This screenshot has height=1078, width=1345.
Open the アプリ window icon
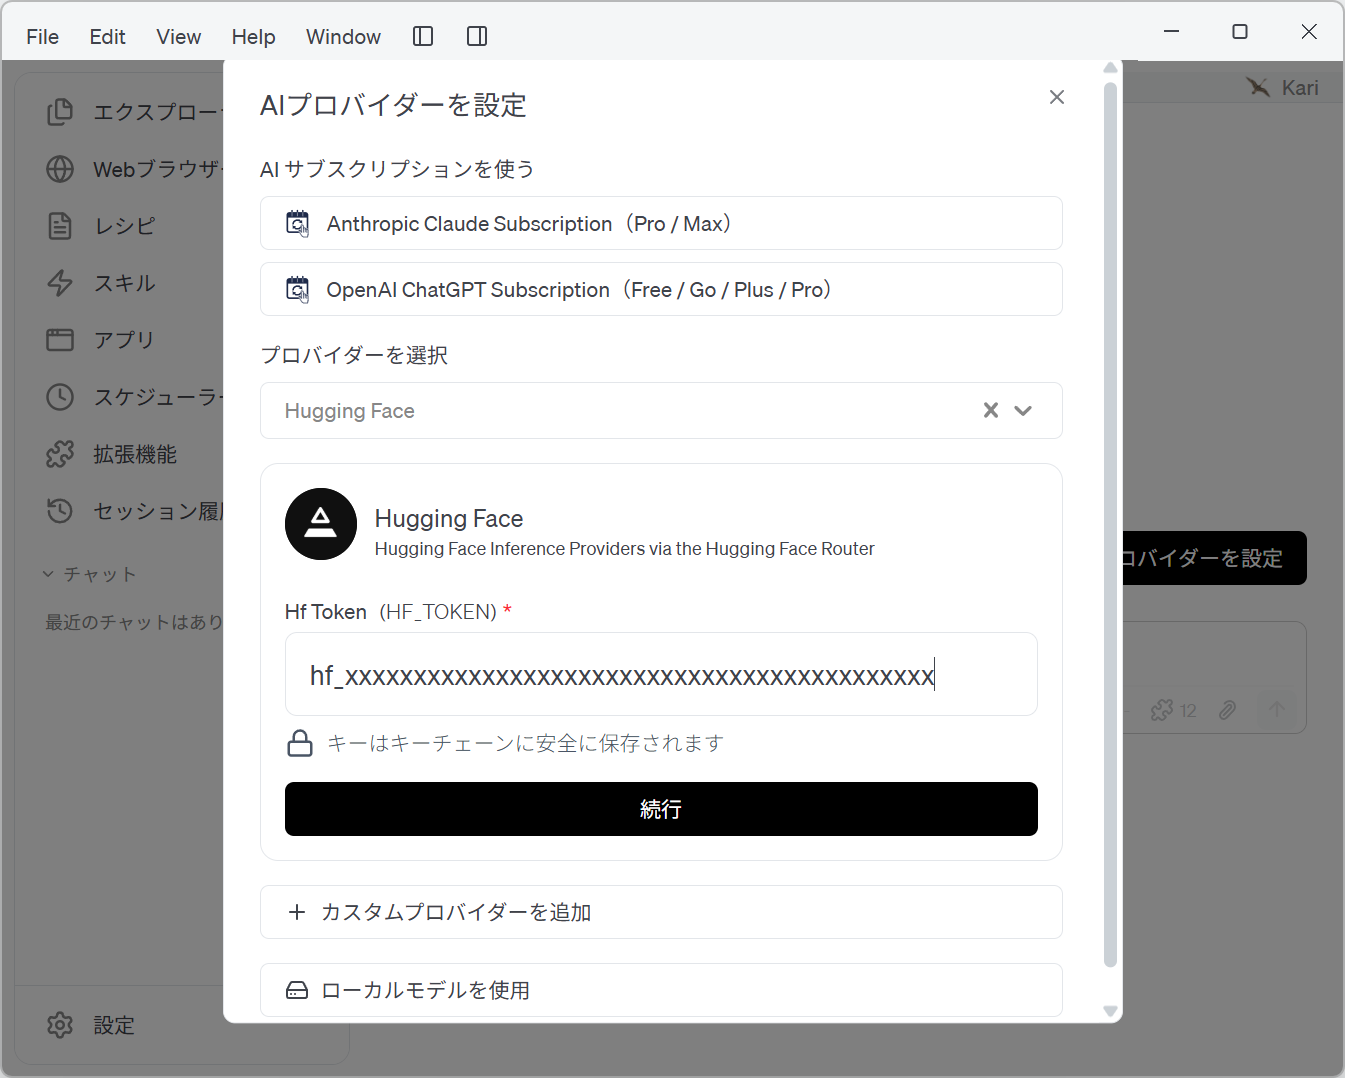[60, 340]
